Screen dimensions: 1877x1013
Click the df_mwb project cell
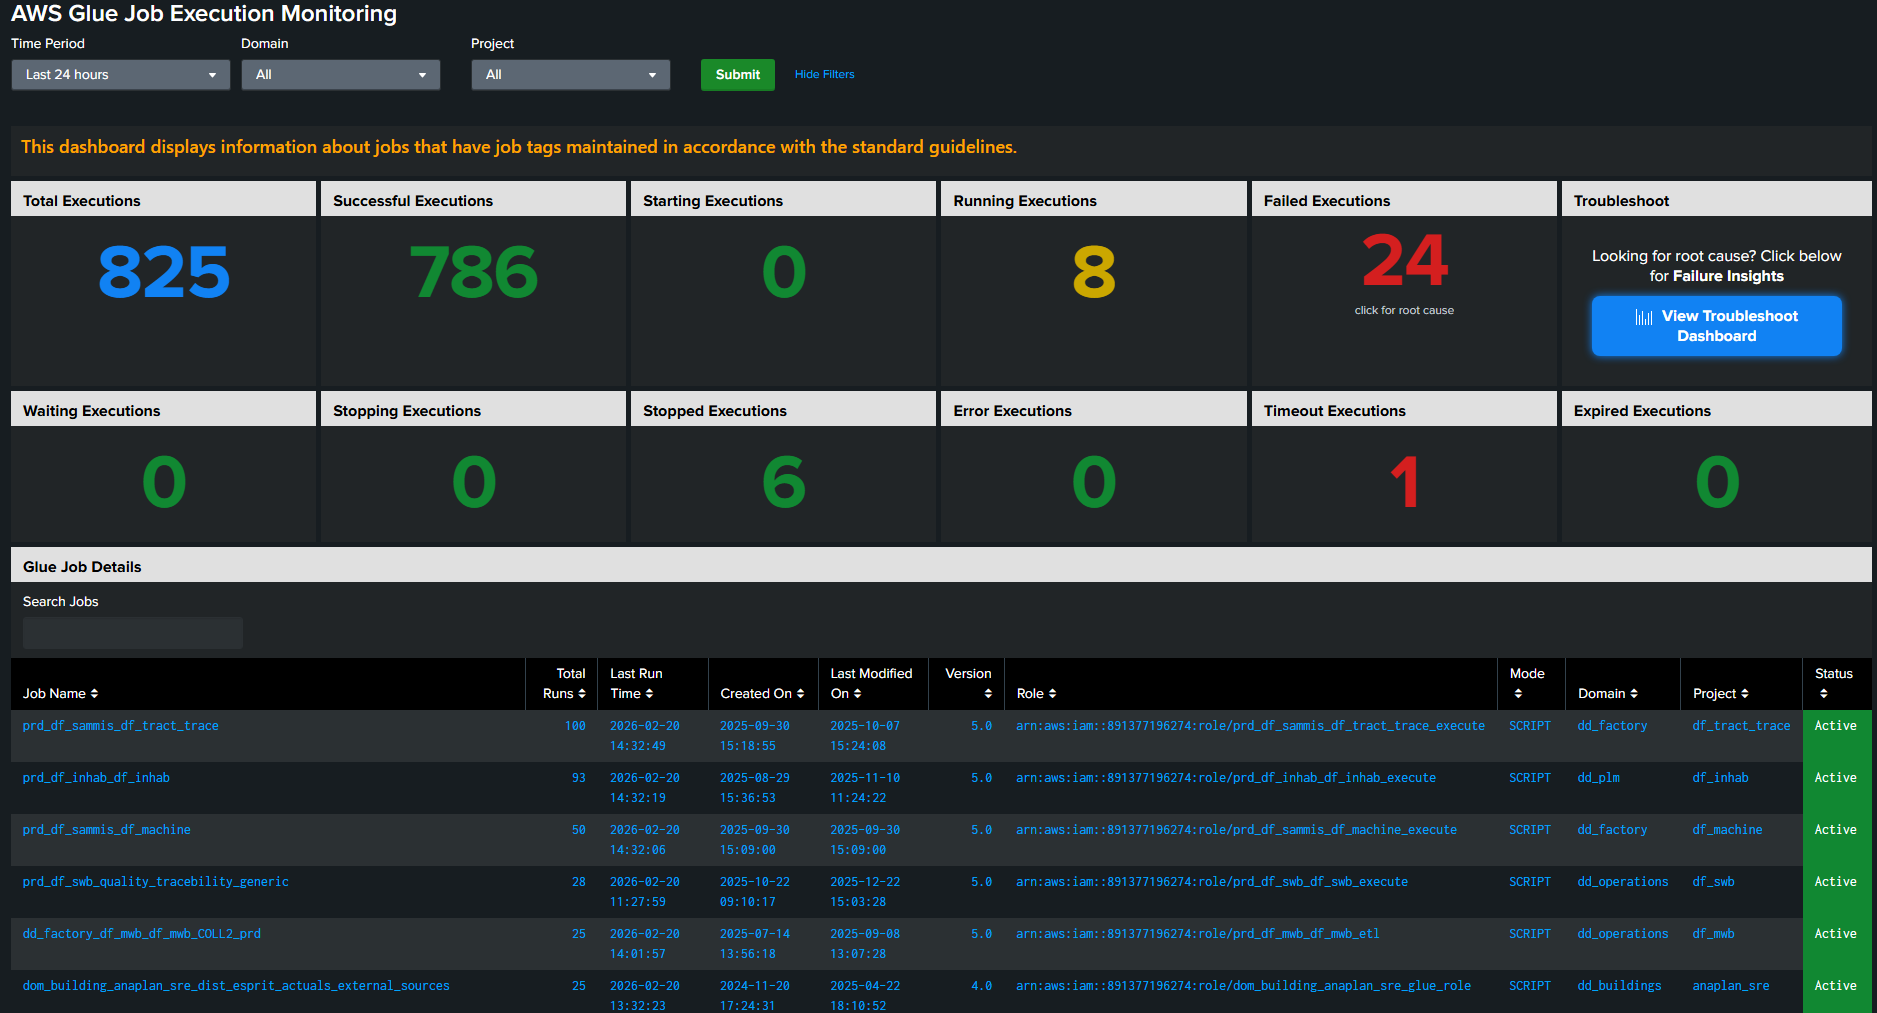pyautogui.click(x=1713, y=934)
